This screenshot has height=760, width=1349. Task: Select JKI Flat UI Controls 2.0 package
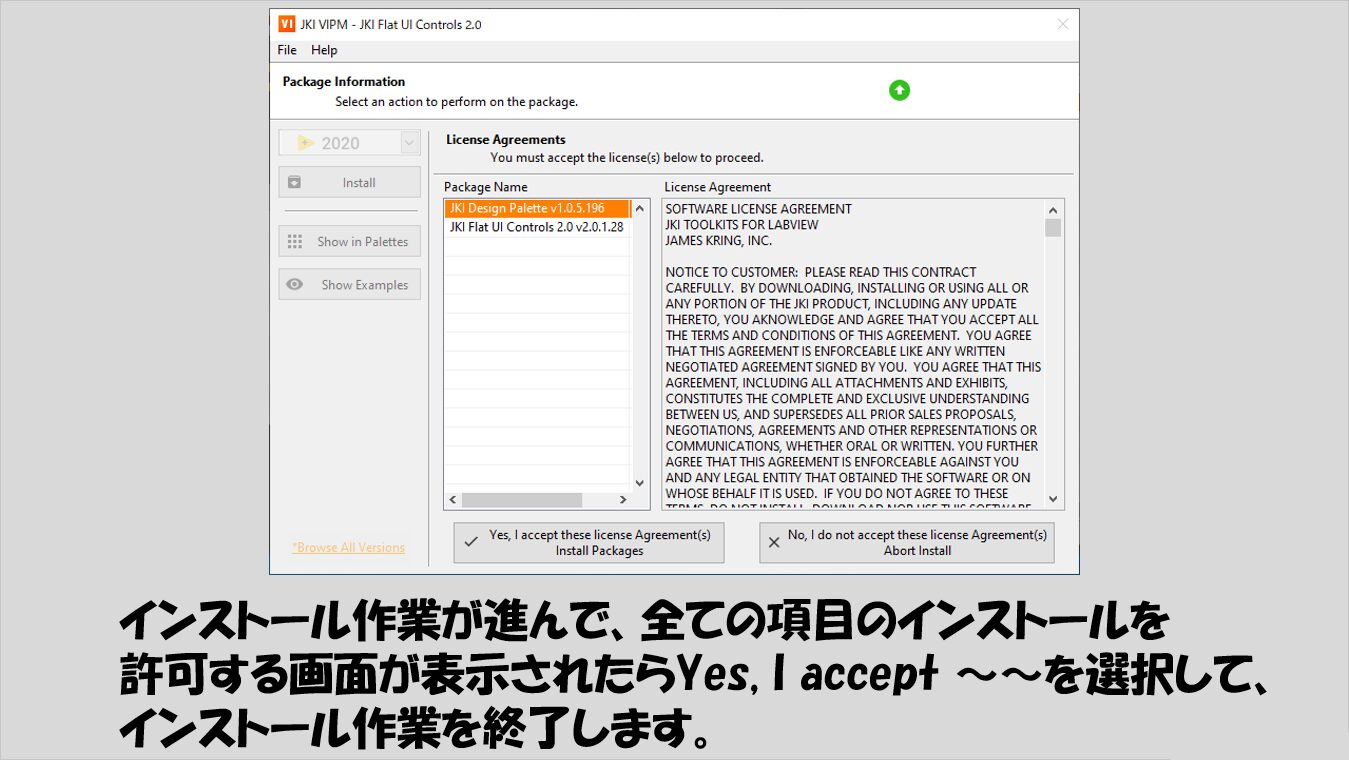click(538, 227)
